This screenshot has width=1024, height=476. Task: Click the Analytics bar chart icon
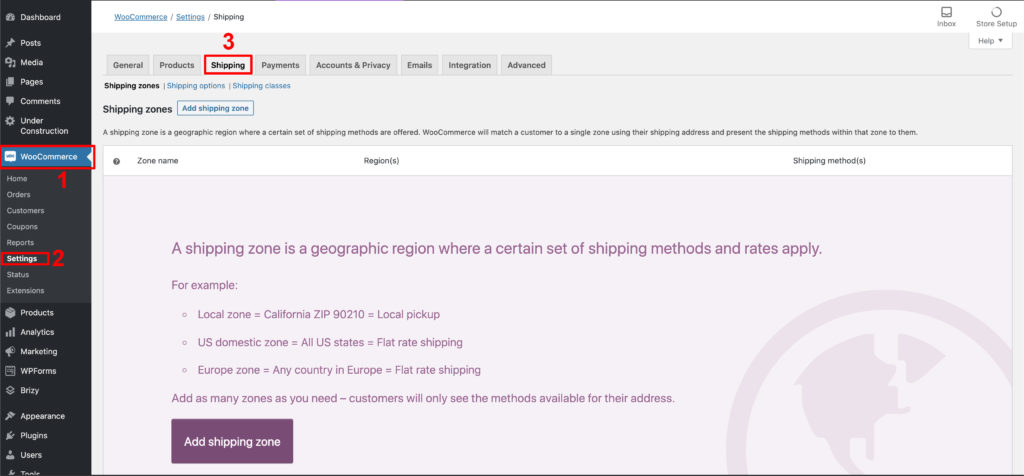[x=10, y=332]
